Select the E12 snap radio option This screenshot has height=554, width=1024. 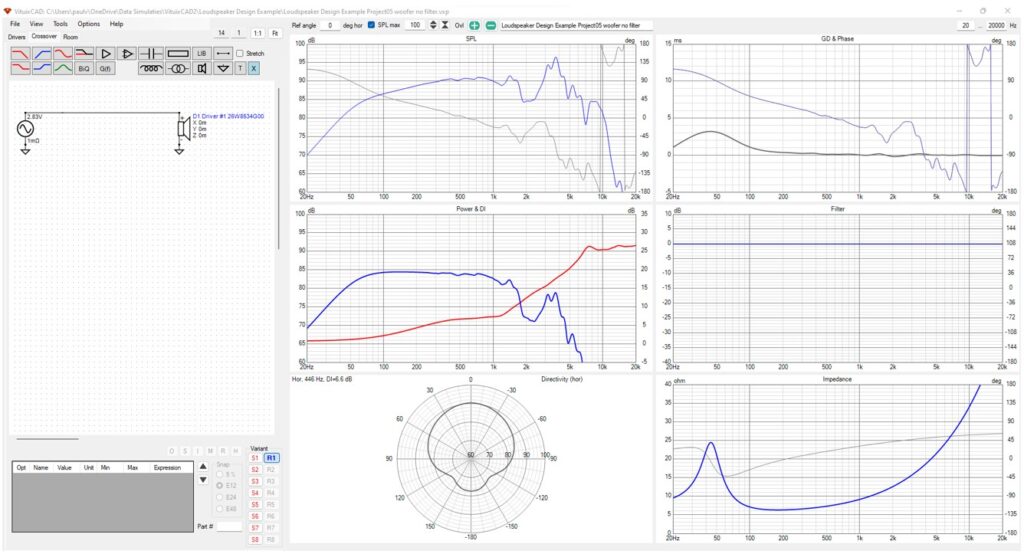pyautogui.click(x=219, y=486)
